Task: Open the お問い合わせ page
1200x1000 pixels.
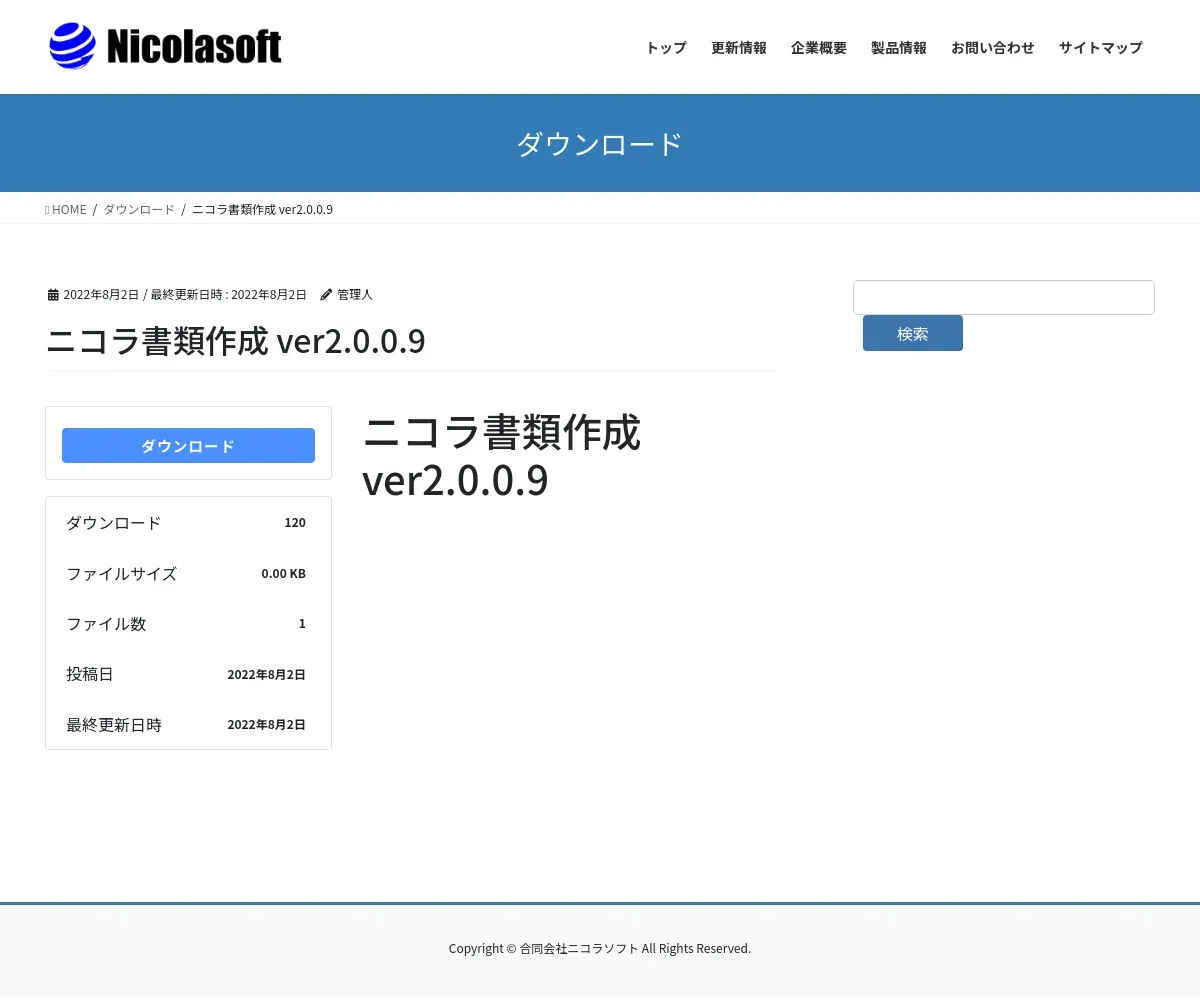Action: (993, 48)
